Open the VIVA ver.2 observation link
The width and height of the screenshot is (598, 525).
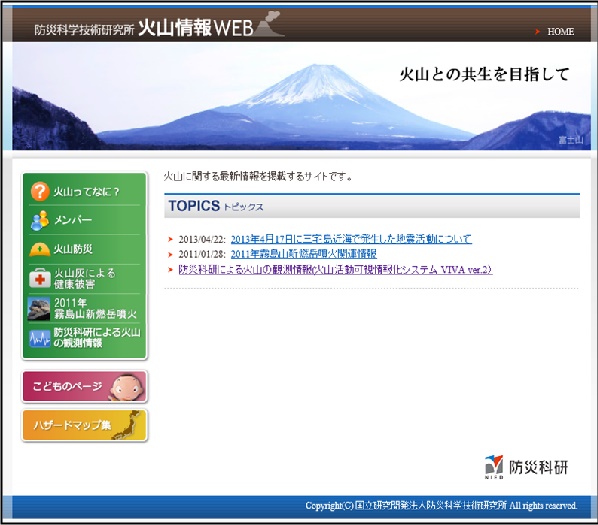coord(335,270)
